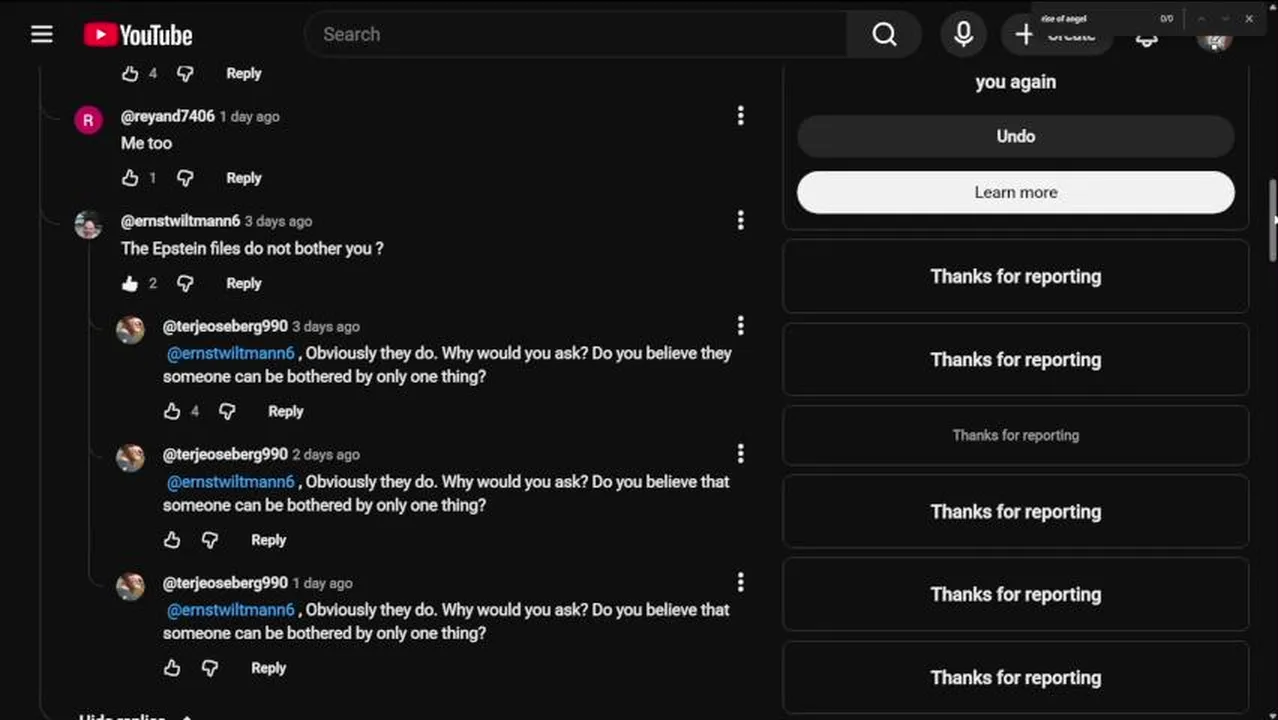Open Create menu in top bar
This screenshot has width=1278, height=720.
(x=1057, y=36)
